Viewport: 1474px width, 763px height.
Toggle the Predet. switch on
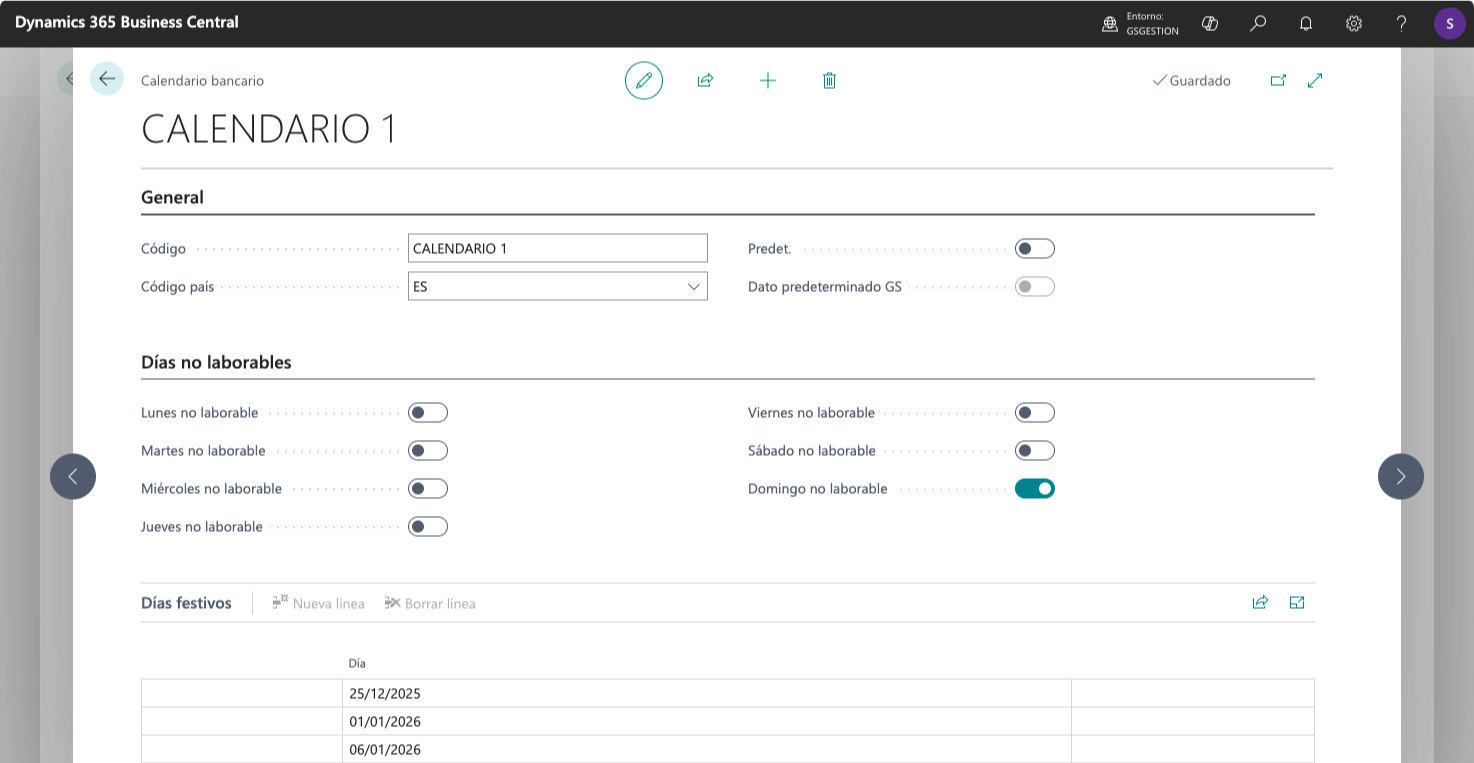tap(1034, 249)
